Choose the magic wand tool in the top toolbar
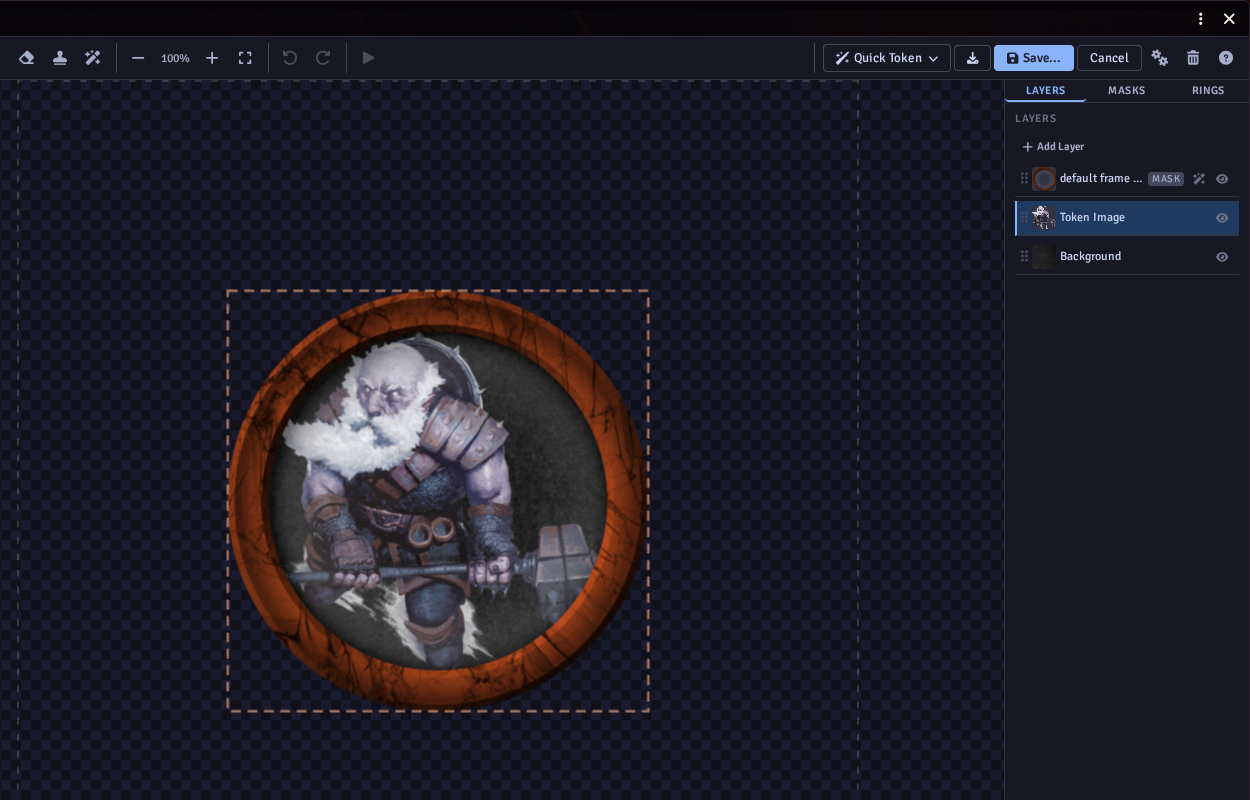The image size is (1250, 800). [93, 58]
